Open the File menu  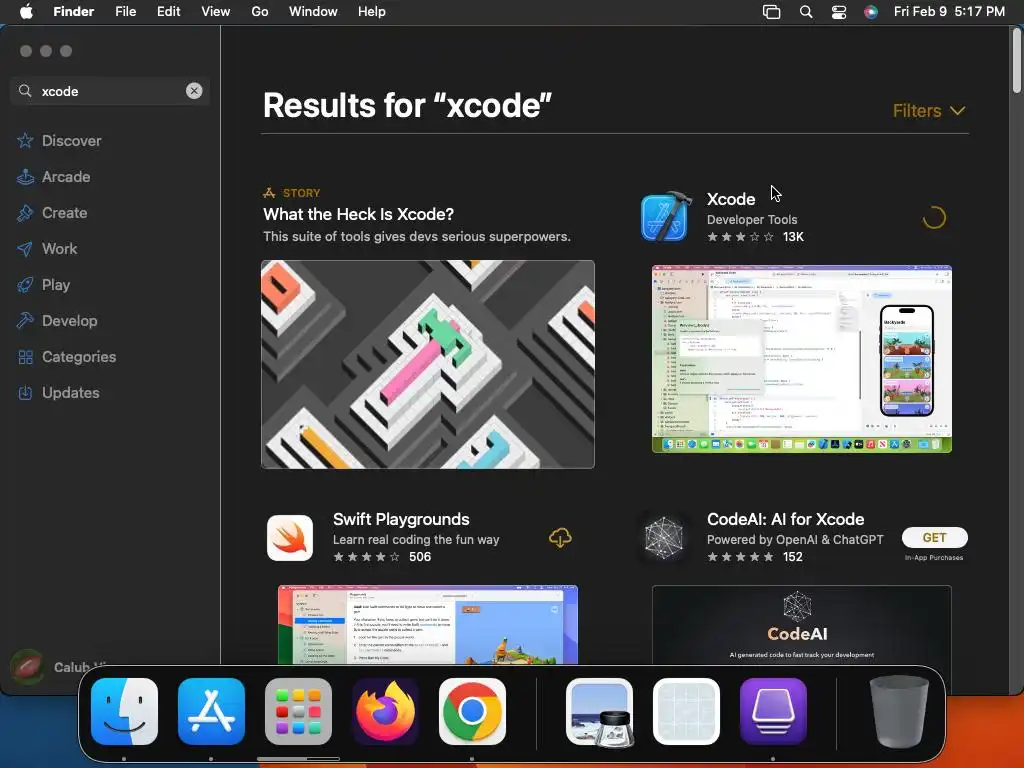(x=125, y=12)
